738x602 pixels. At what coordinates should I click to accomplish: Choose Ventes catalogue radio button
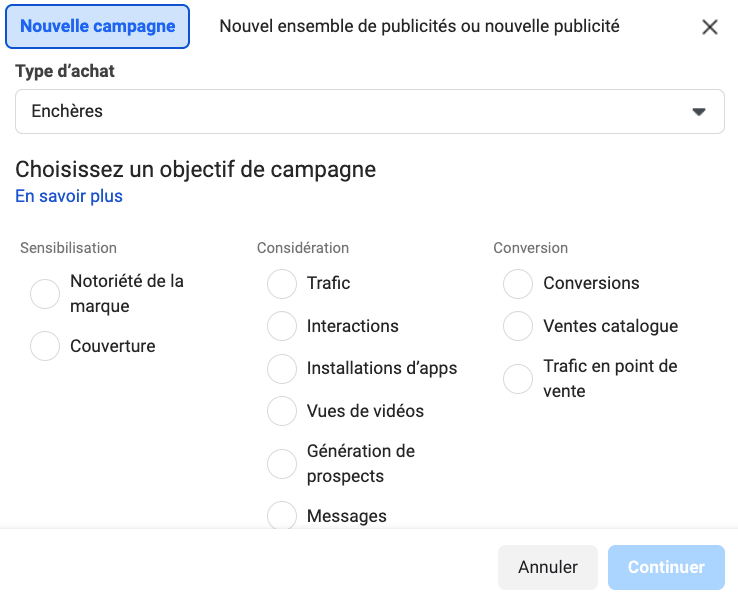click(518, 326)
